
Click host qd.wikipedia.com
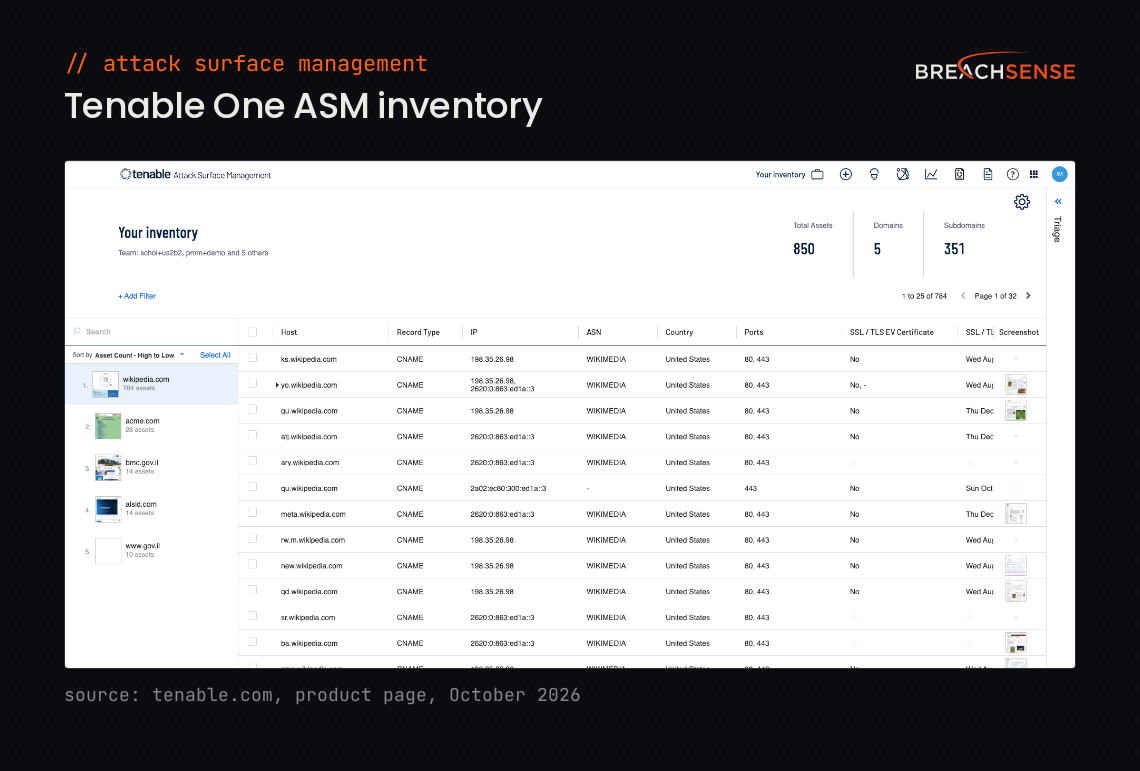pyautogui.click(x=309, y=591)
